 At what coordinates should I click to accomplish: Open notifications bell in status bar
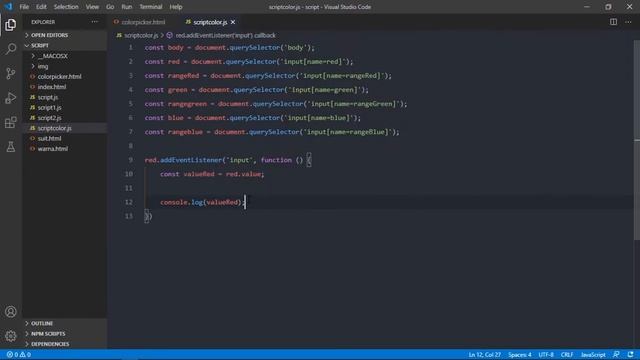[x=631, y=355]
